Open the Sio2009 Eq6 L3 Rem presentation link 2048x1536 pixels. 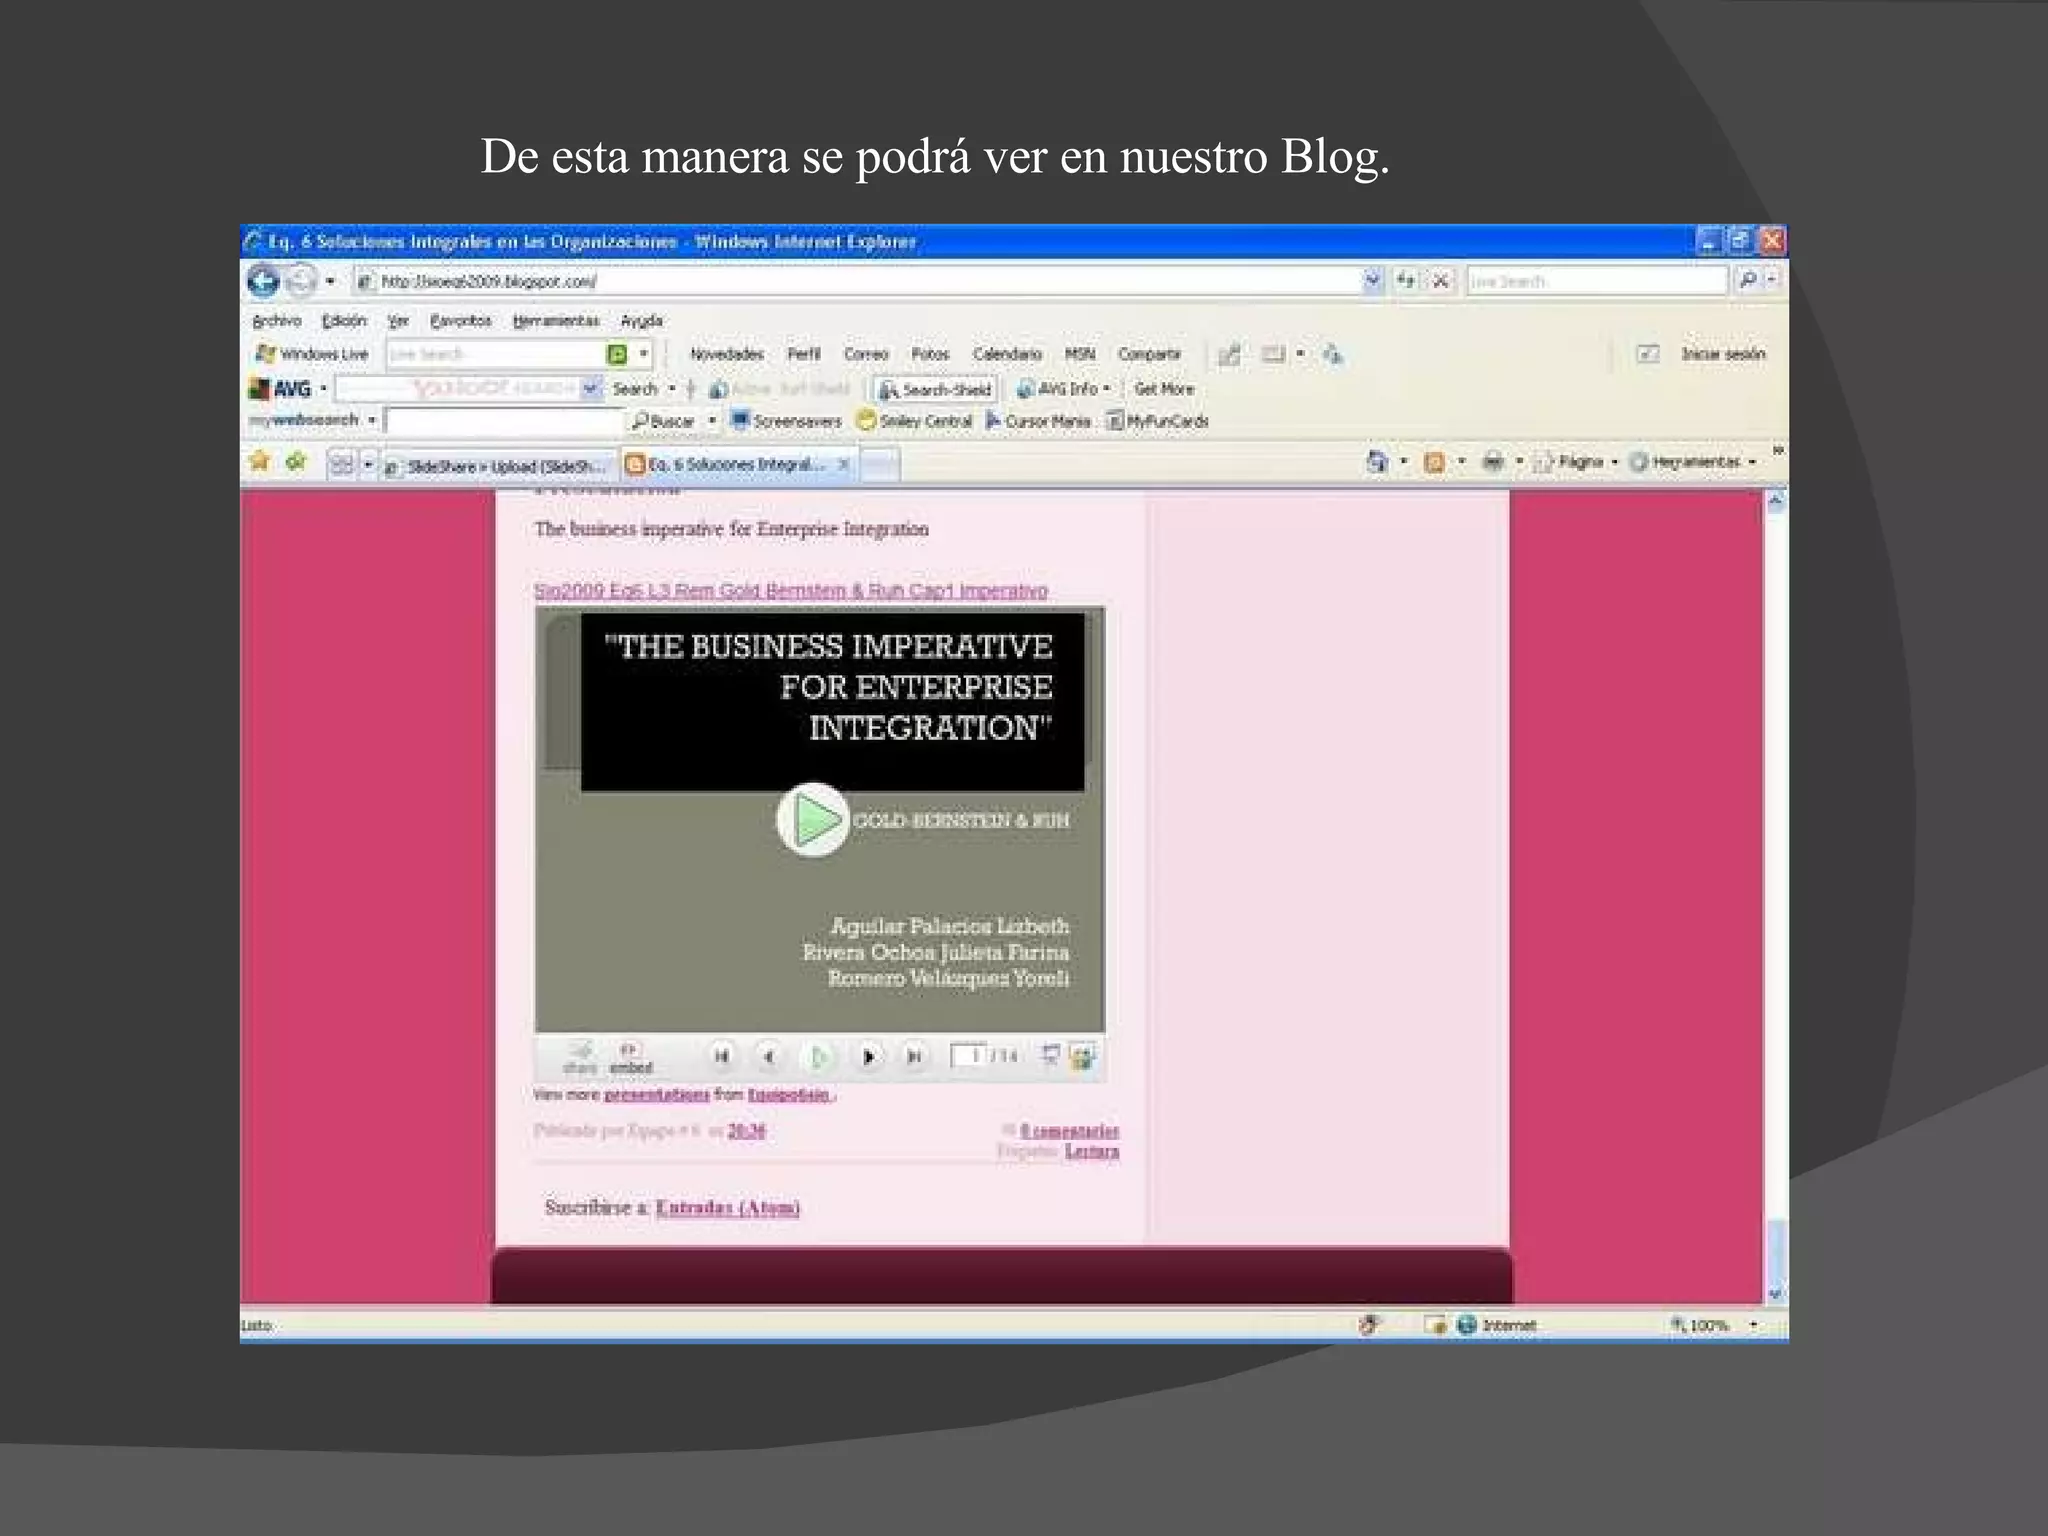click(x=790, y=590)
